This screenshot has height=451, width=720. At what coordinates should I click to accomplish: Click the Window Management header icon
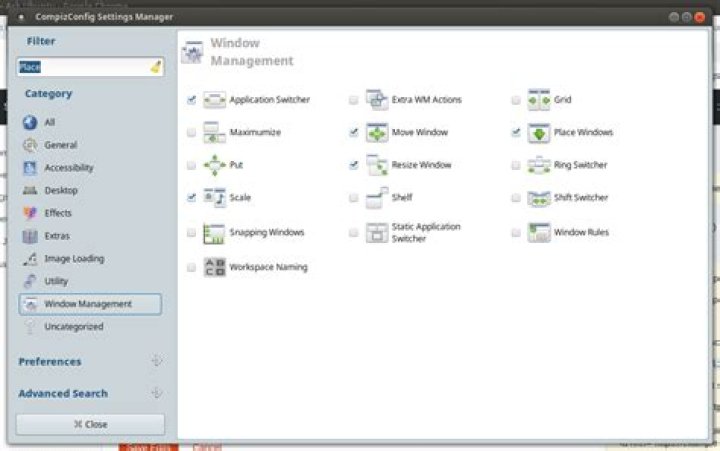192,52
